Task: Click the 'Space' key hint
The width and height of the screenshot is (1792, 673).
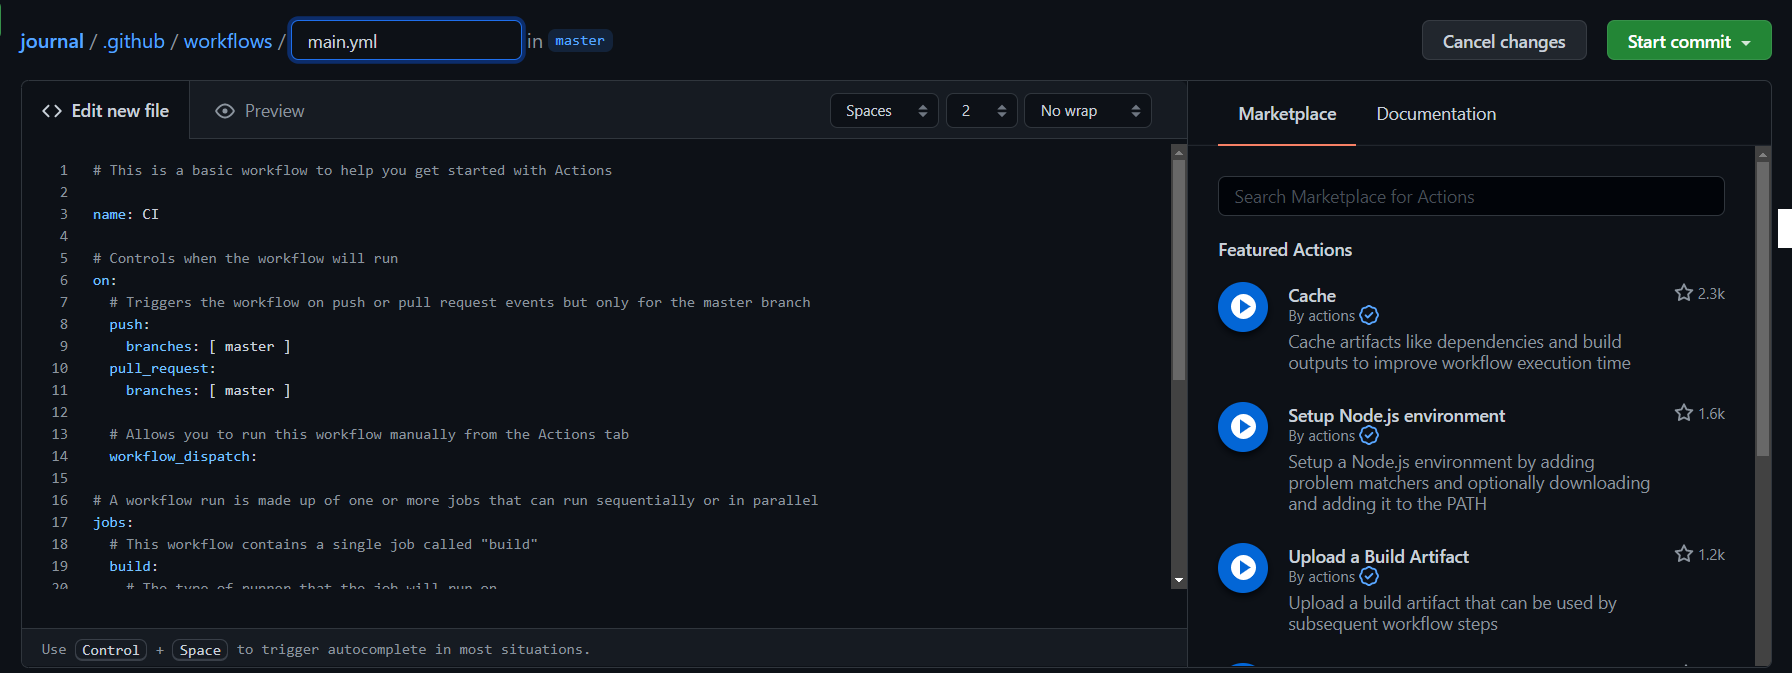Action: [x=200, y=650]
